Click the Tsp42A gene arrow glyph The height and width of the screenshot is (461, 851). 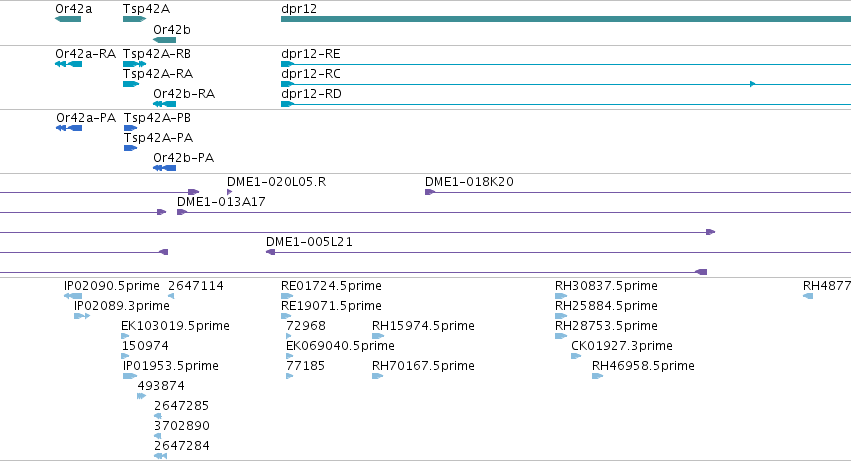(135, 20)
